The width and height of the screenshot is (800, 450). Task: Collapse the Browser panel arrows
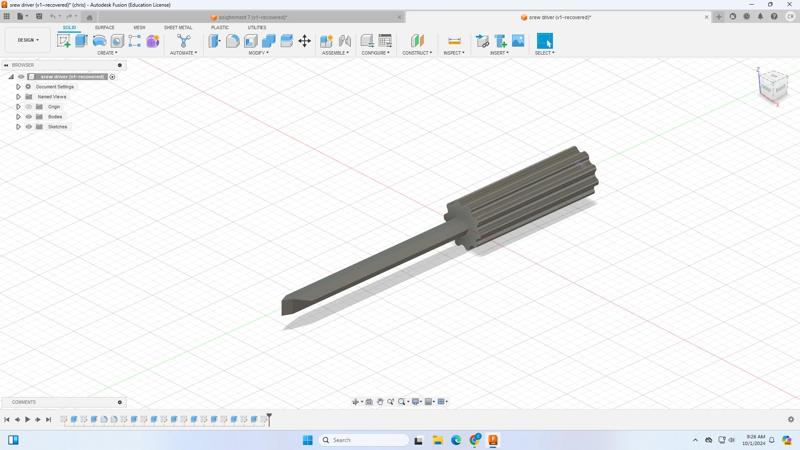coord(6,65)
